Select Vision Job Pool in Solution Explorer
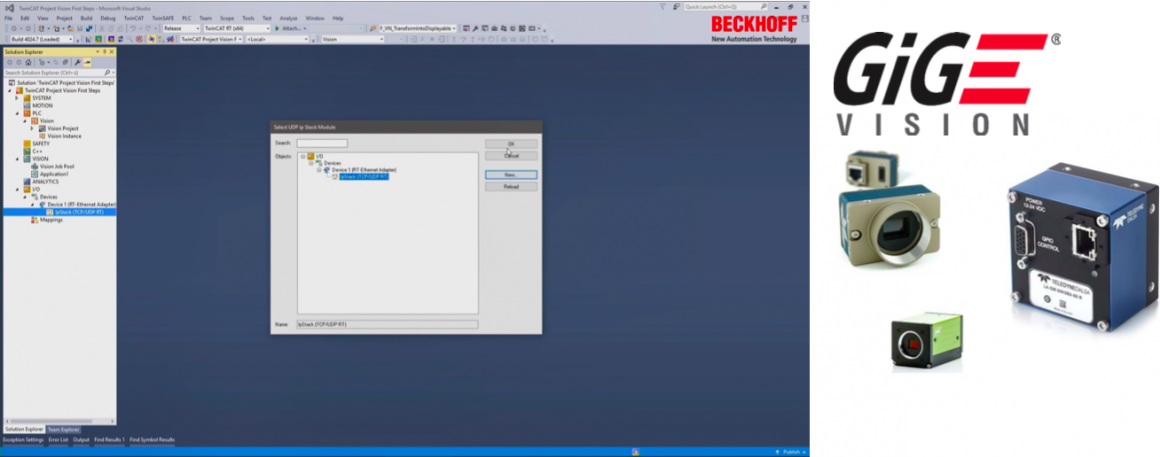The image size is (1160, 457). click(x=57, y=166)
